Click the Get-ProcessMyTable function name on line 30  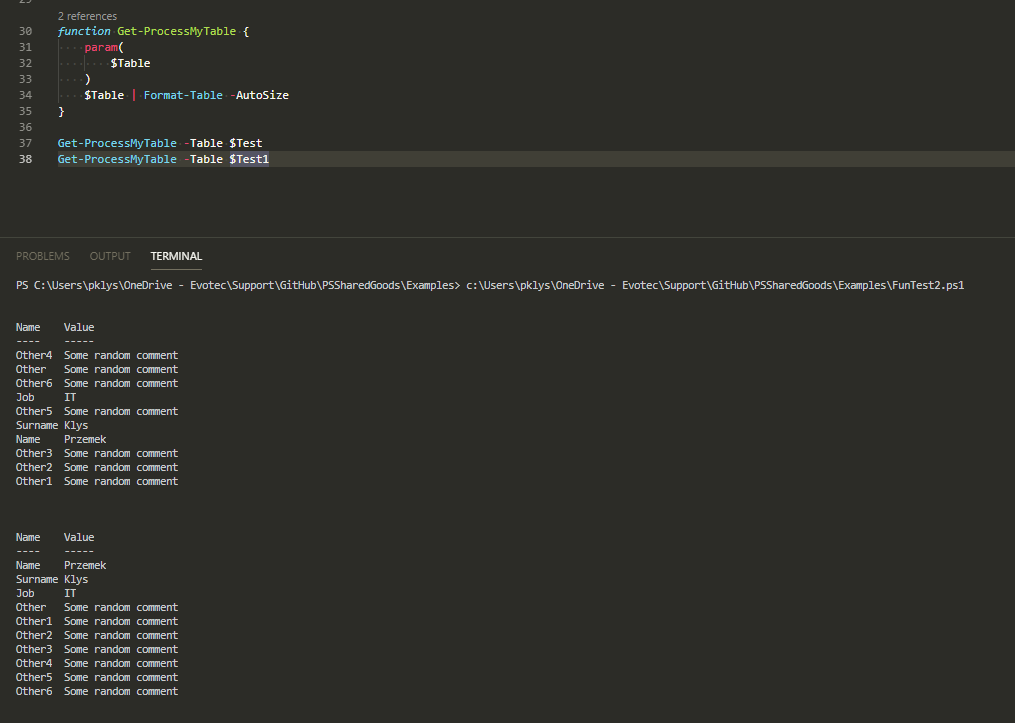(175, 31)
